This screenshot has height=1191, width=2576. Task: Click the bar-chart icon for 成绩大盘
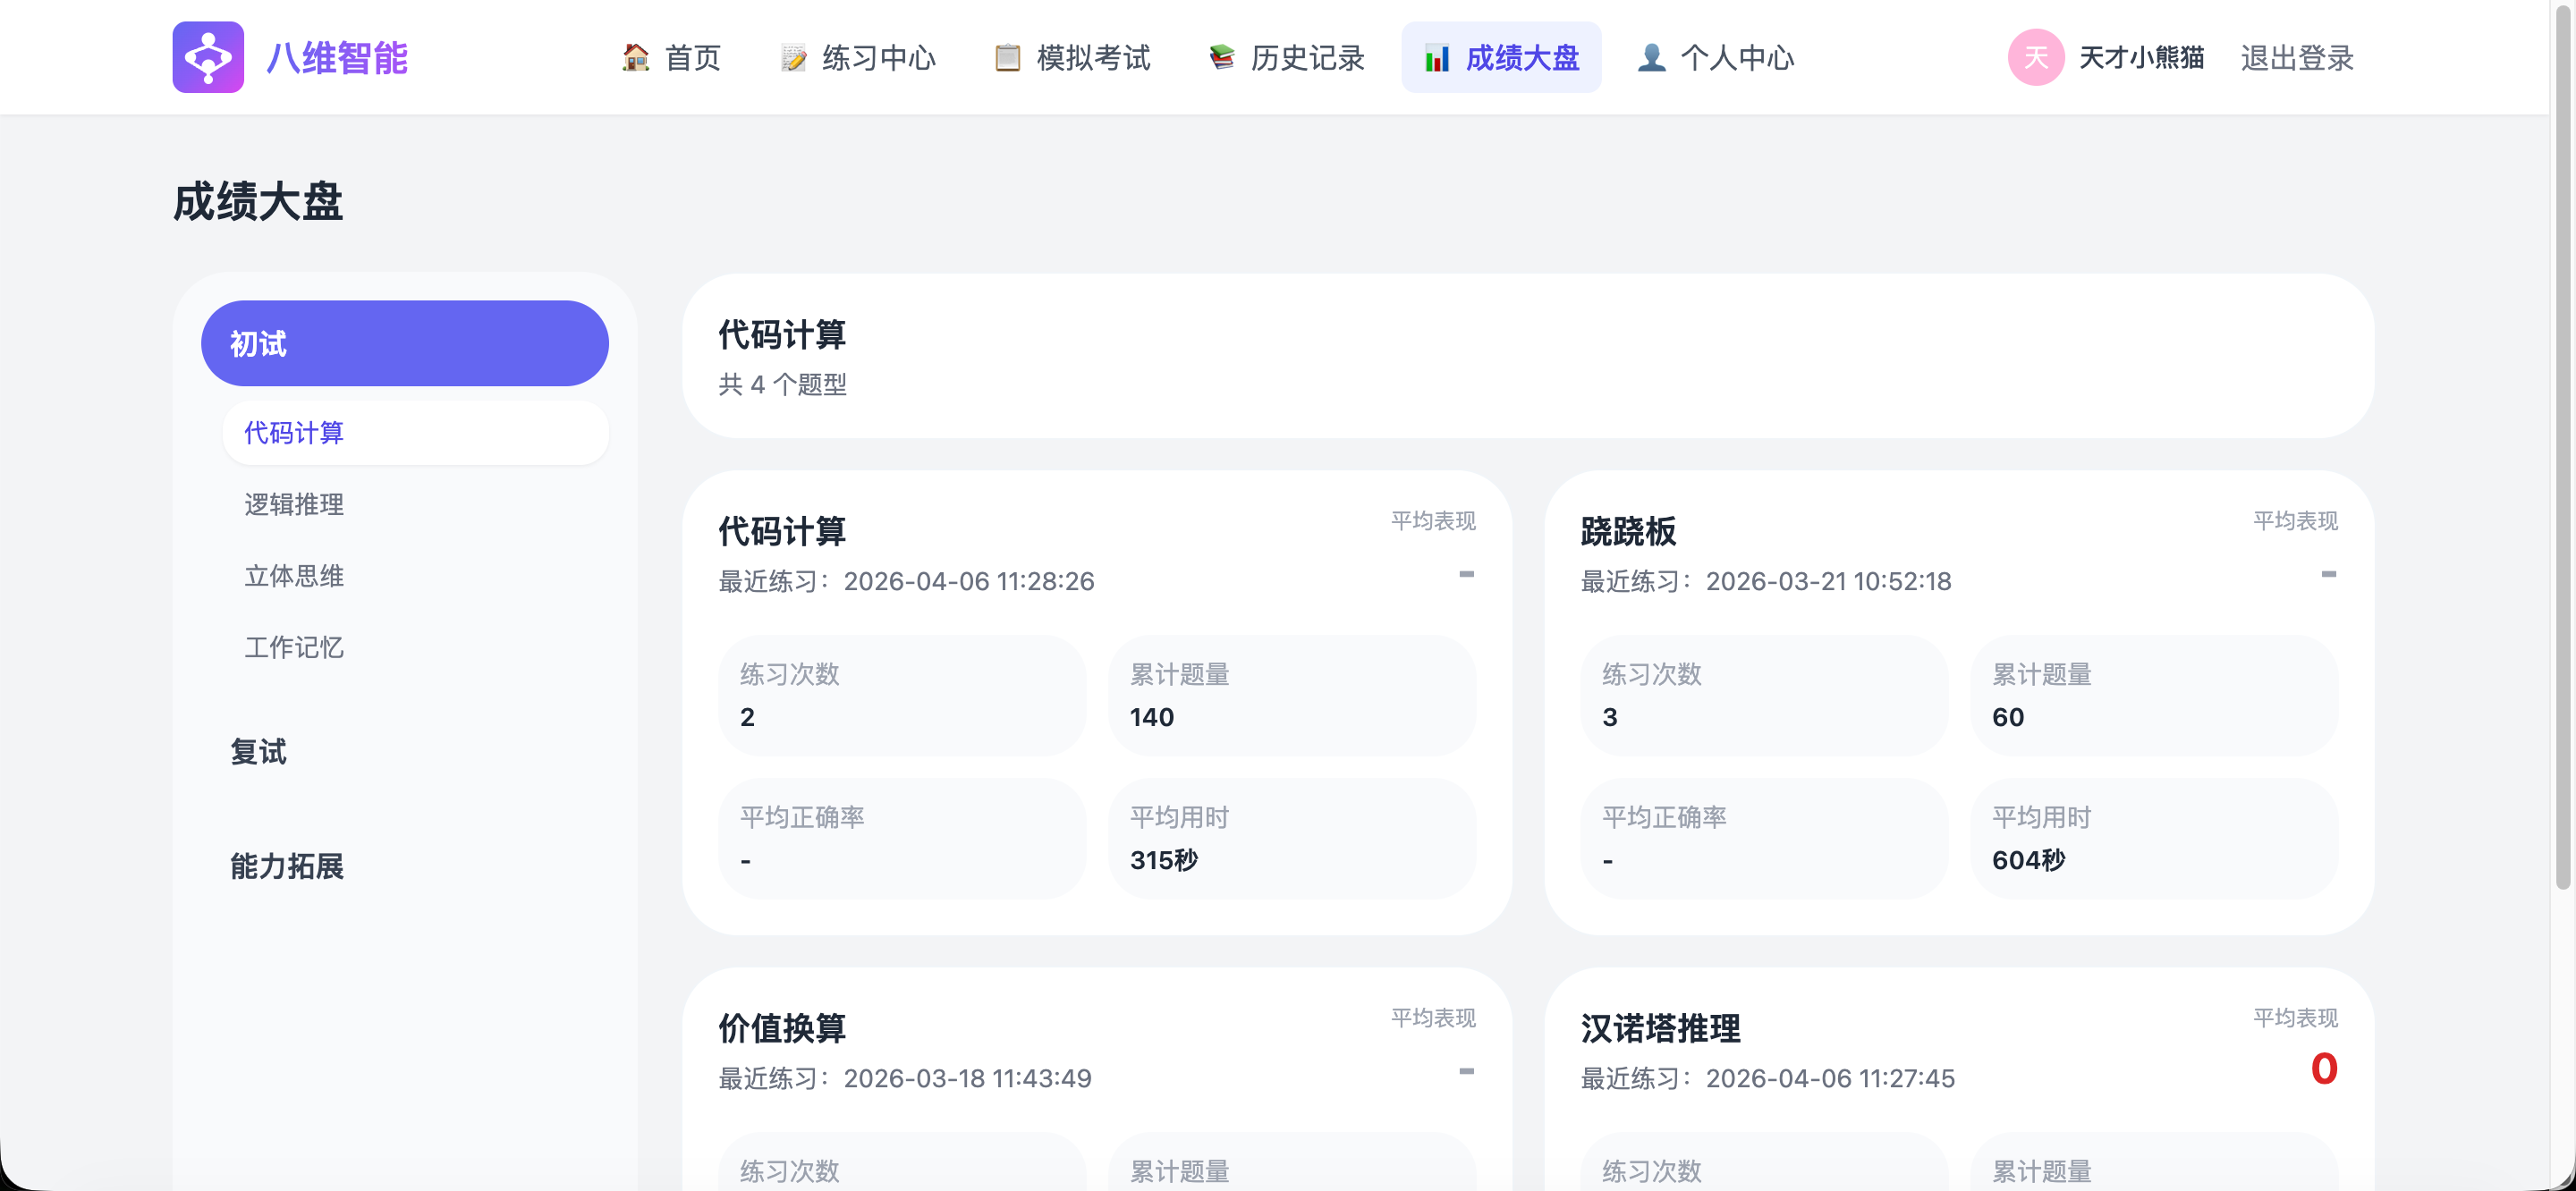(x=1438, y=57)
